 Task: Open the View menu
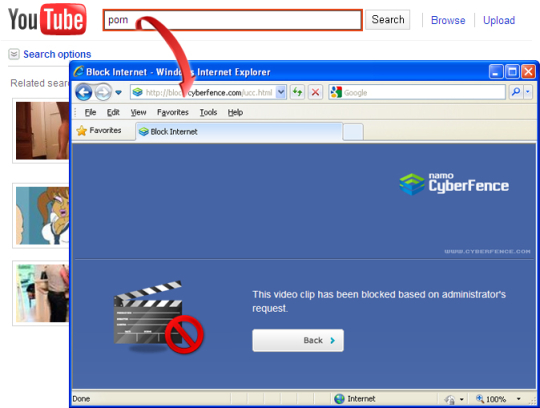point(138,112)
